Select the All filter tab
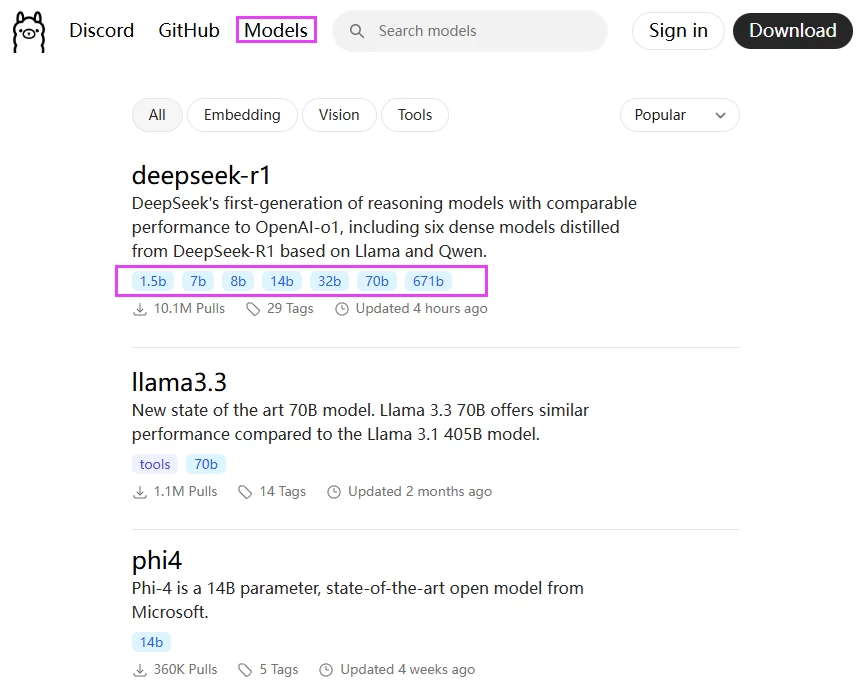Screen dimensions: 862x694 [156, 115]
